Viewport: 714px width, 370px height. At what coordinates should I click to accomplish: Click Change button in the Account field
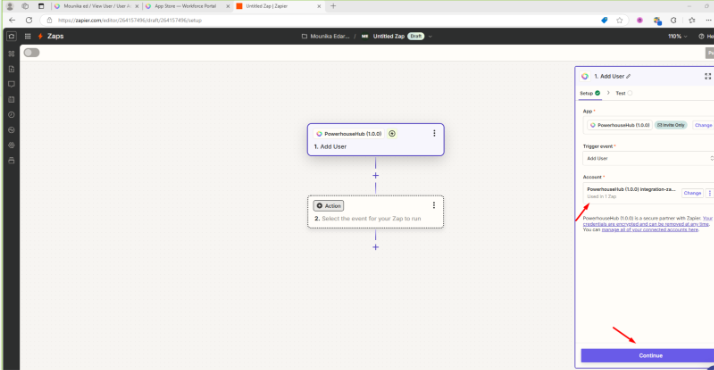pos(692,193)
